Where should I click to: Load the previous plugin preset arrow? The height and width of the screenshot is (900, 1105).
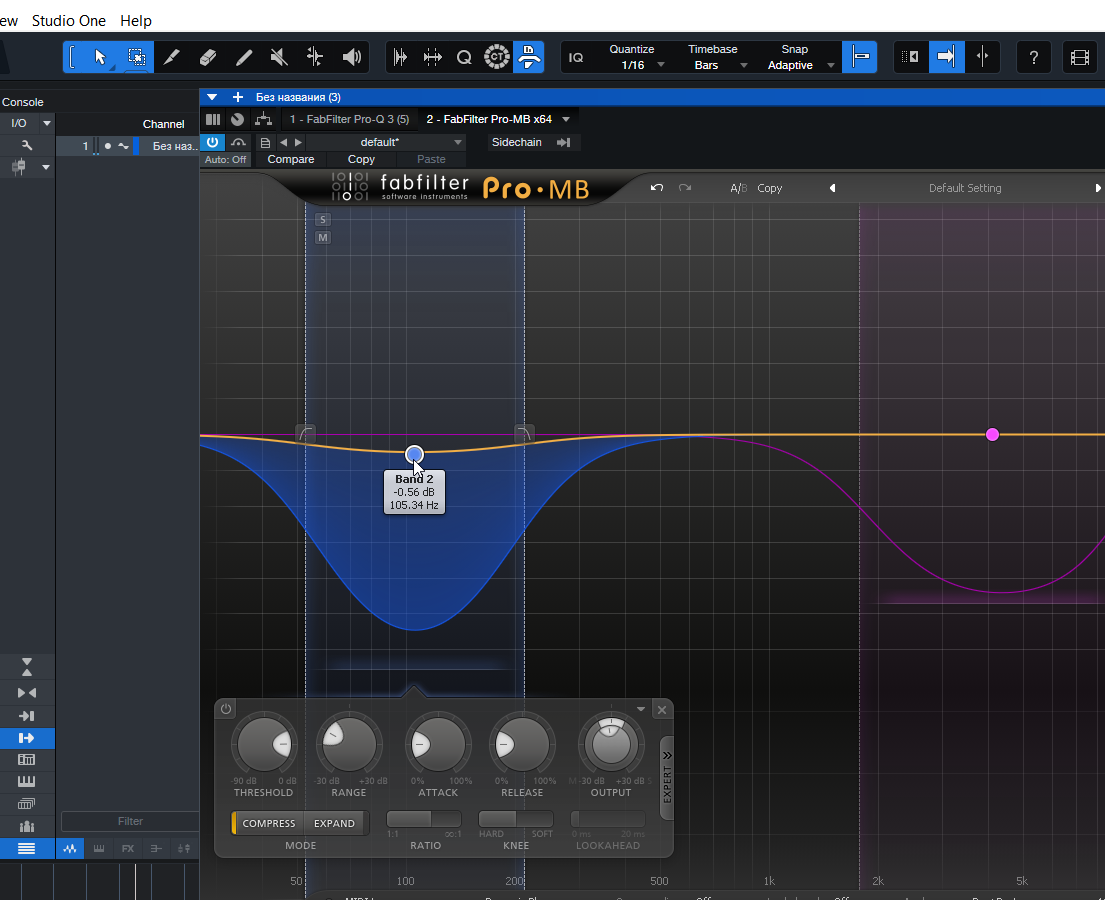click(283, 142)
